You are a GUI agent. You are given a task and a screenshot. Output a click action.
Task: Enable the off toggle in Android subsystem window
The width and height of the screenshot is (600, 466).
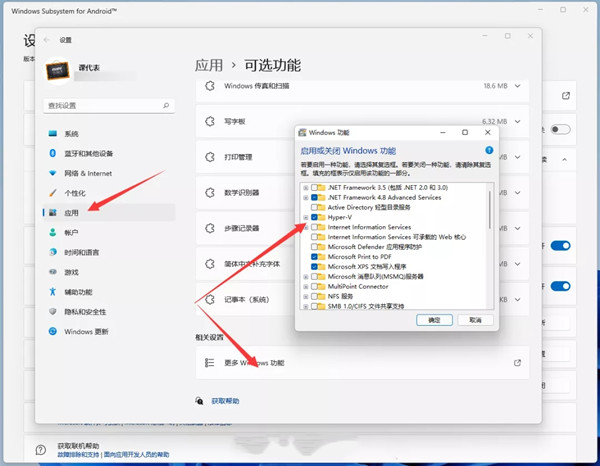click(561, 129)
